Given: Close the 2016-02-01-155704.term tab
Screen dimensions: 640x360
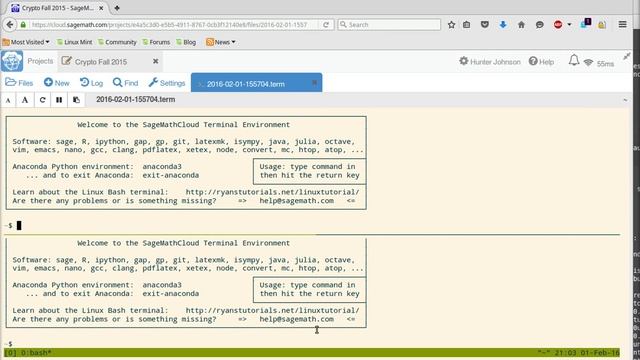Looking at the screenshot, I should coord(314,83).
